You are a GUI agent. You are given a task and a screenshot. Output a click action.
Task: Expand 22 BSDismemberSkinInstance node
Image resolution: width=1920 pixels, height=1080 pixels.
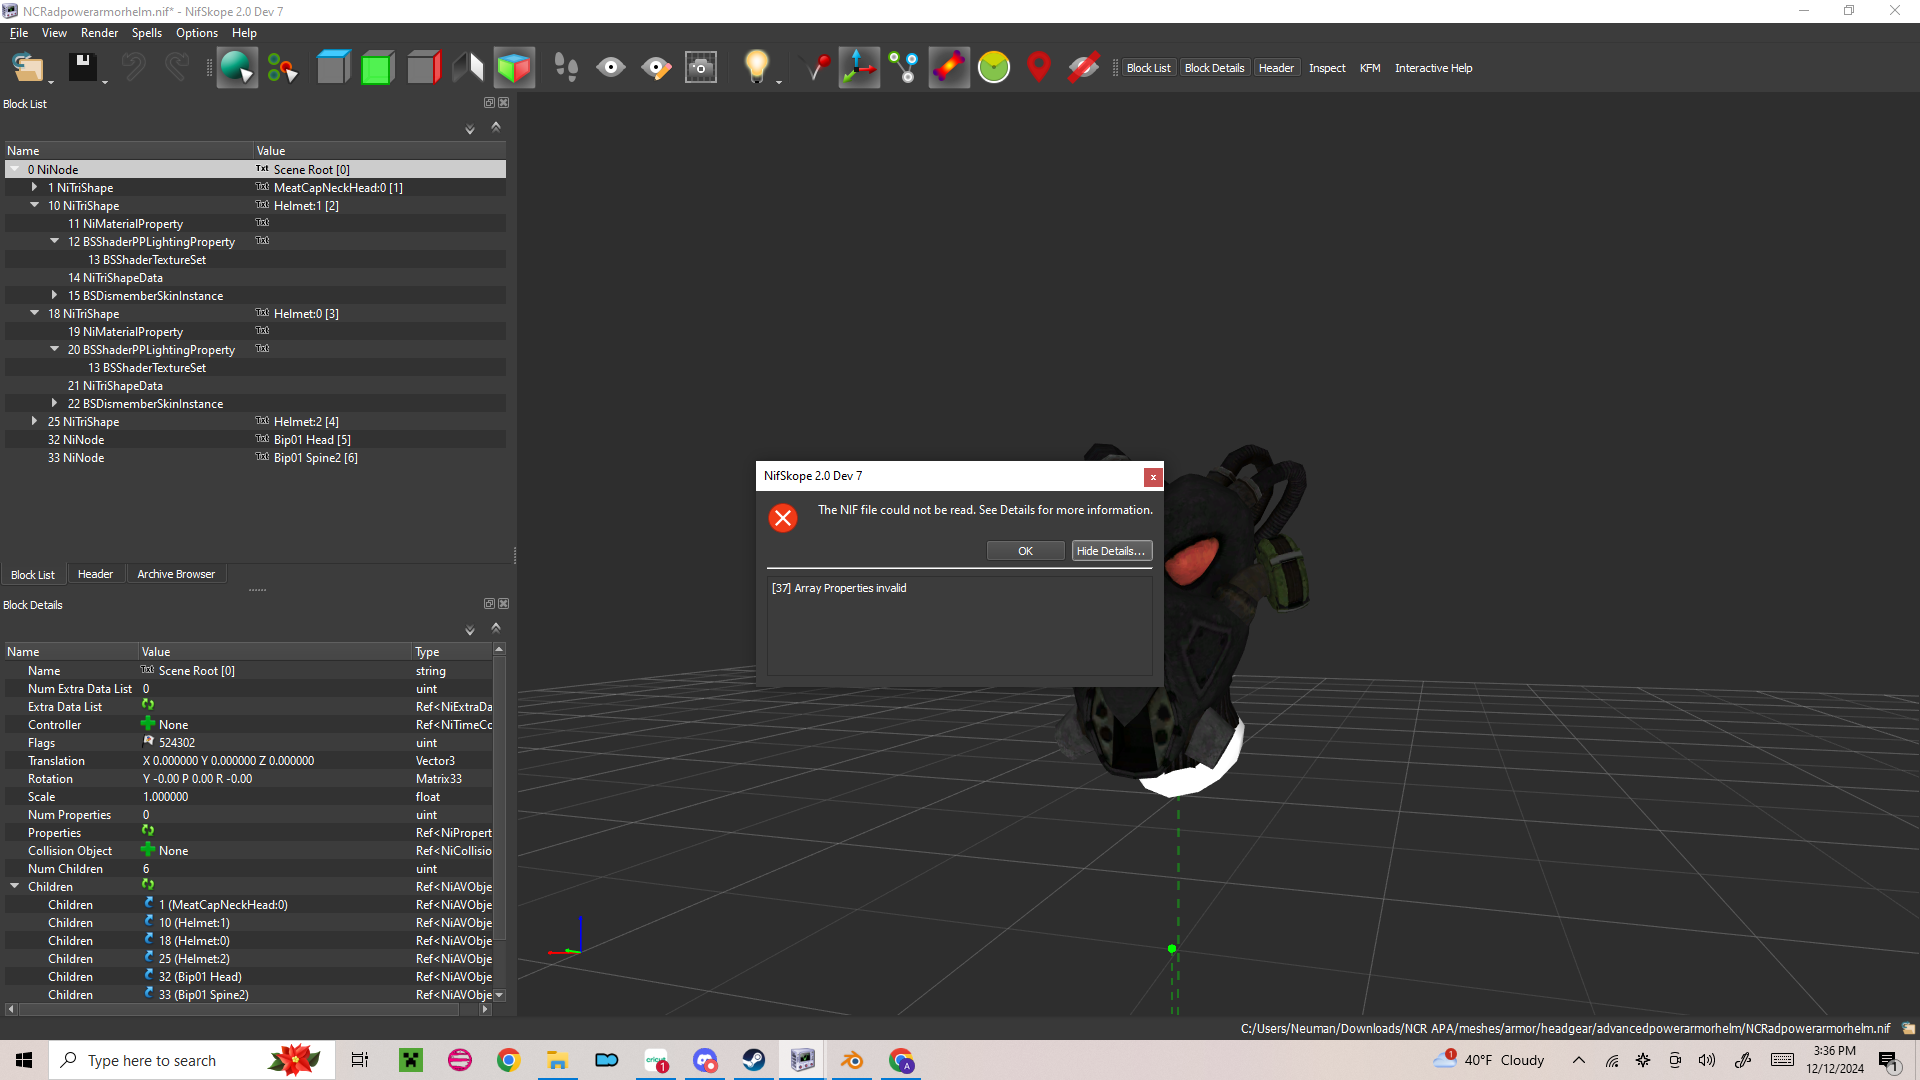55,403
